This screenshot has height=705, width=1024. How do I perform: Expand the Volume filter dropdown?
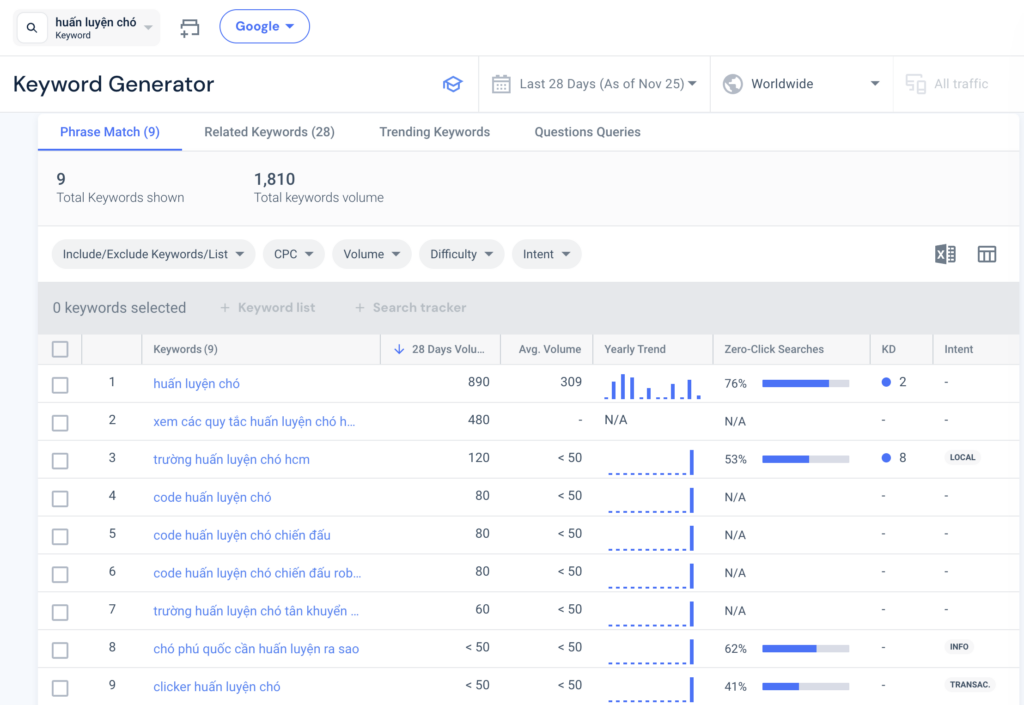(x=371, y=254)
